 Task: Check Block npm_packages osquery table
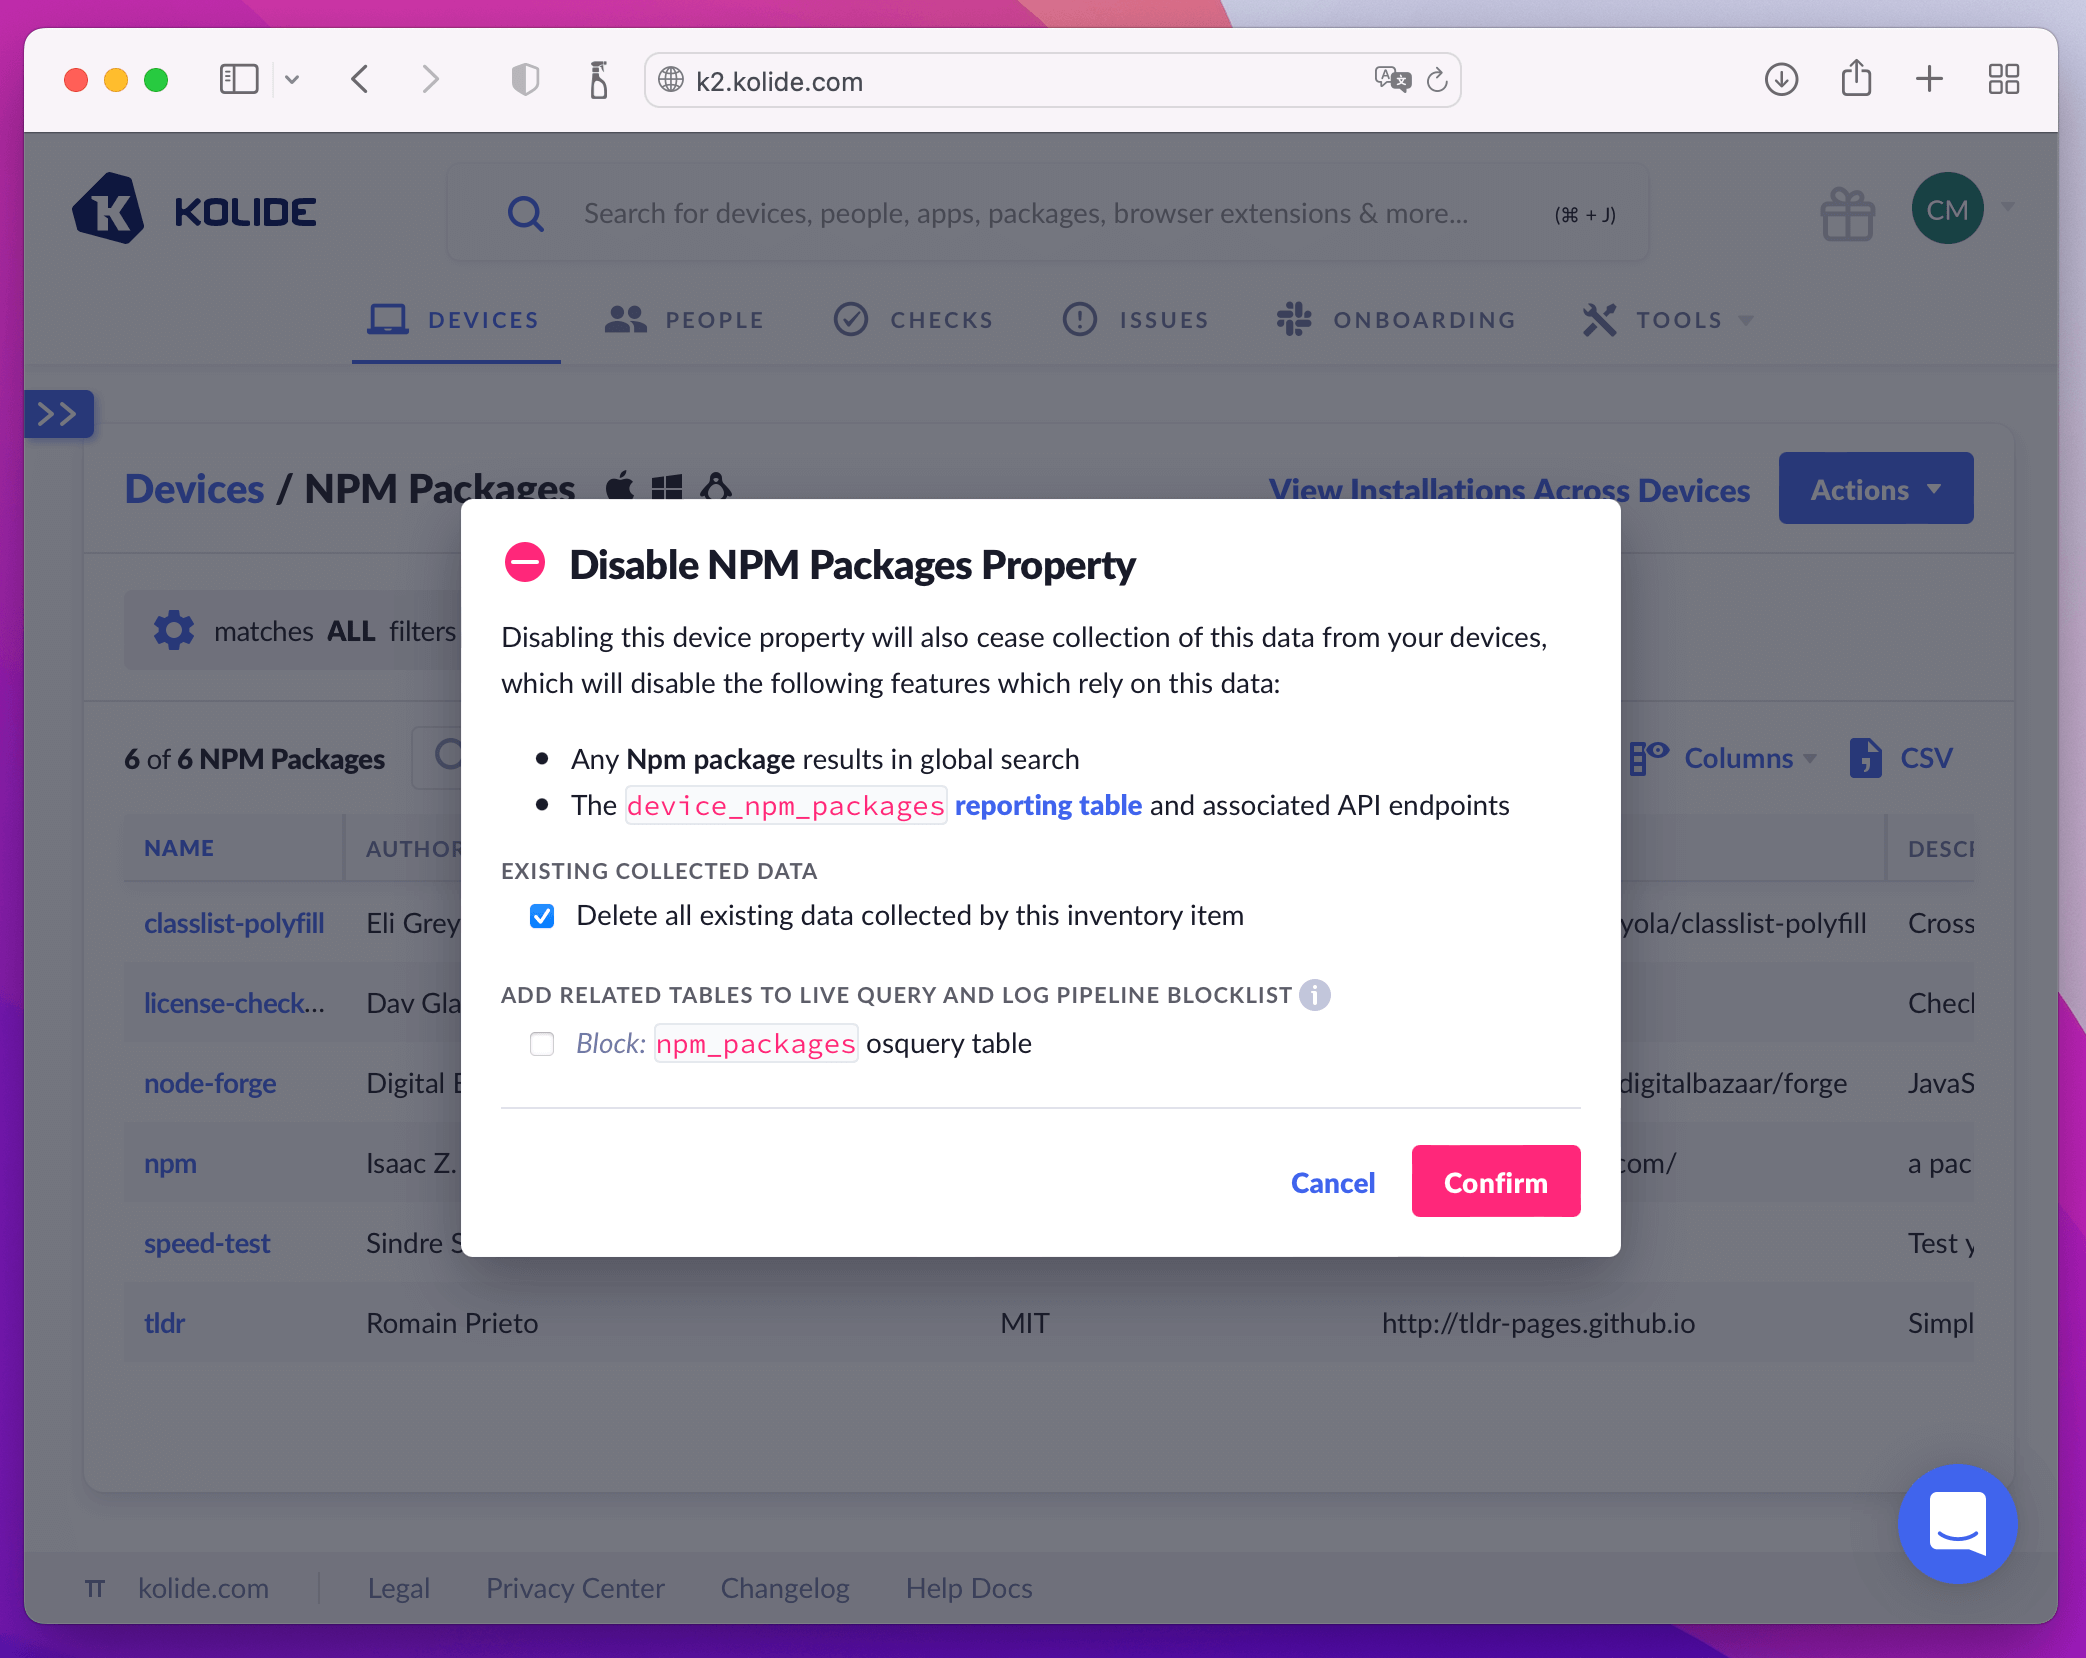click(542, 1044)
